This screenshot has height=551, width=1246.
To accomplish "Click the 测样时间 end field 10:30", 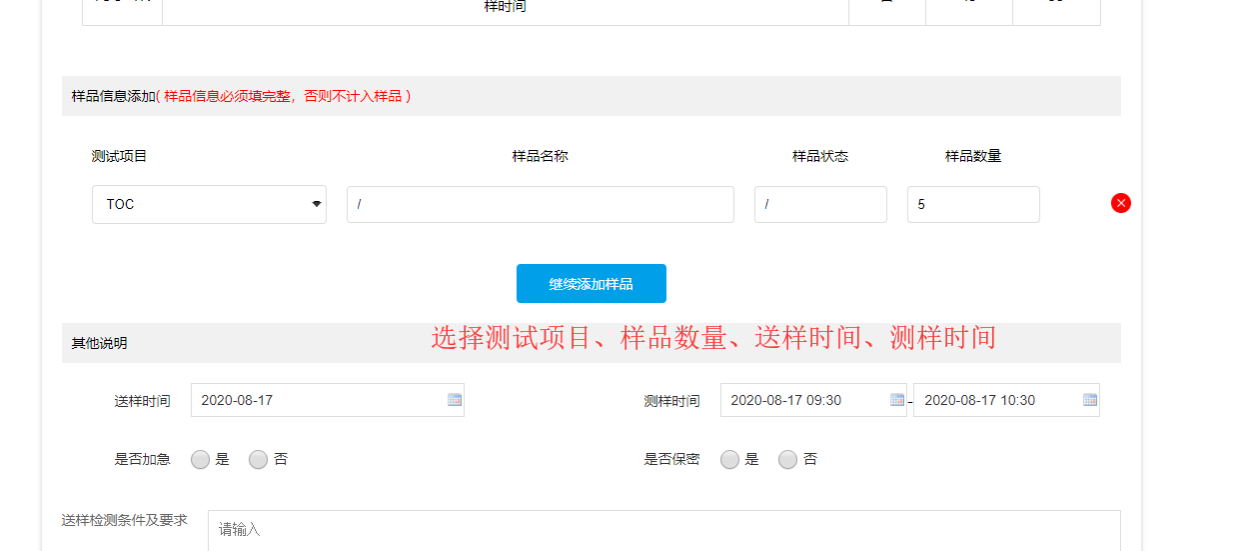I will [997, 400].
